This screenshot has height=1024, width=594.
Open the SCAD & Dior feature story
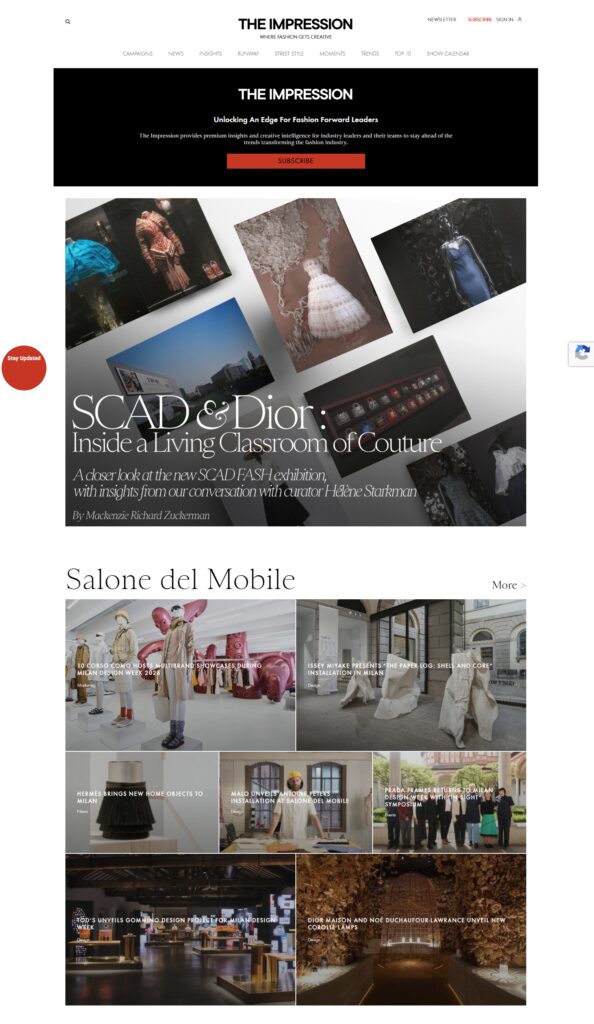(x=296, y=362)
